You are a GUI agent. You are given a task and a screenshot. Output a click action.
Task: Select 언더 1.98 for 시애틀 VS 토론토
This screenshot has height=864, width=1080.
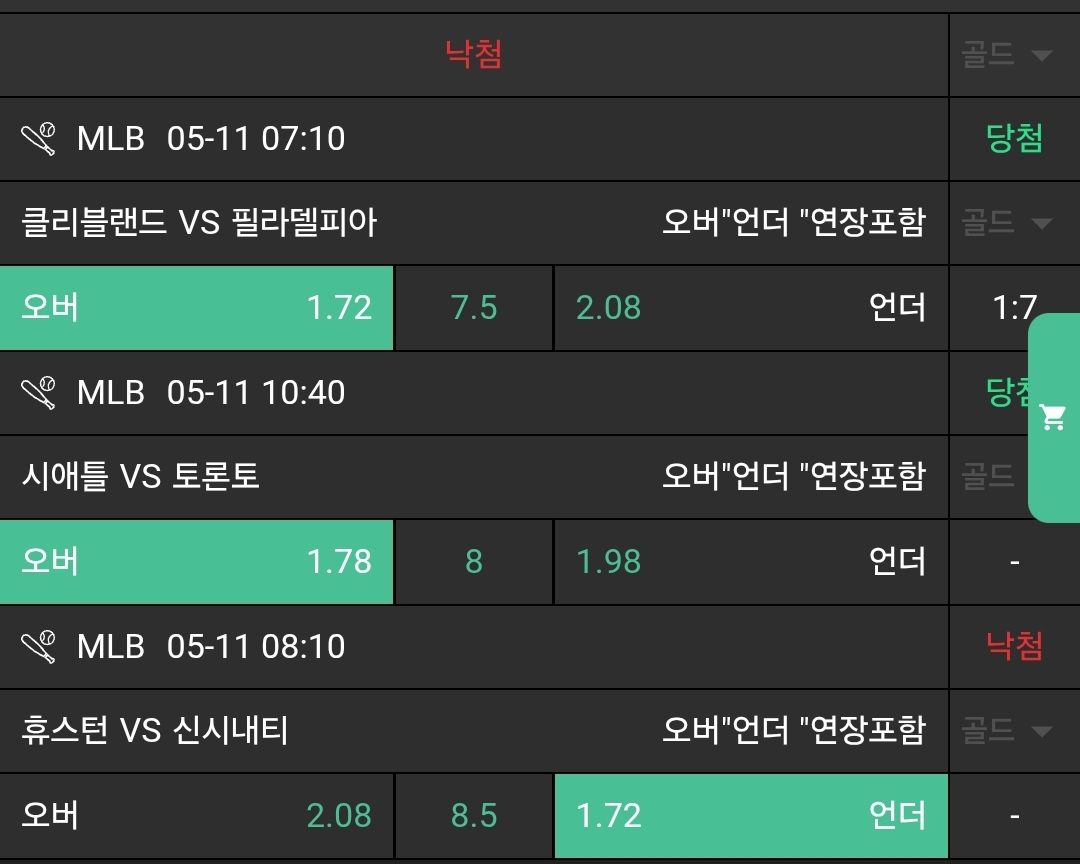coord(750,562)
